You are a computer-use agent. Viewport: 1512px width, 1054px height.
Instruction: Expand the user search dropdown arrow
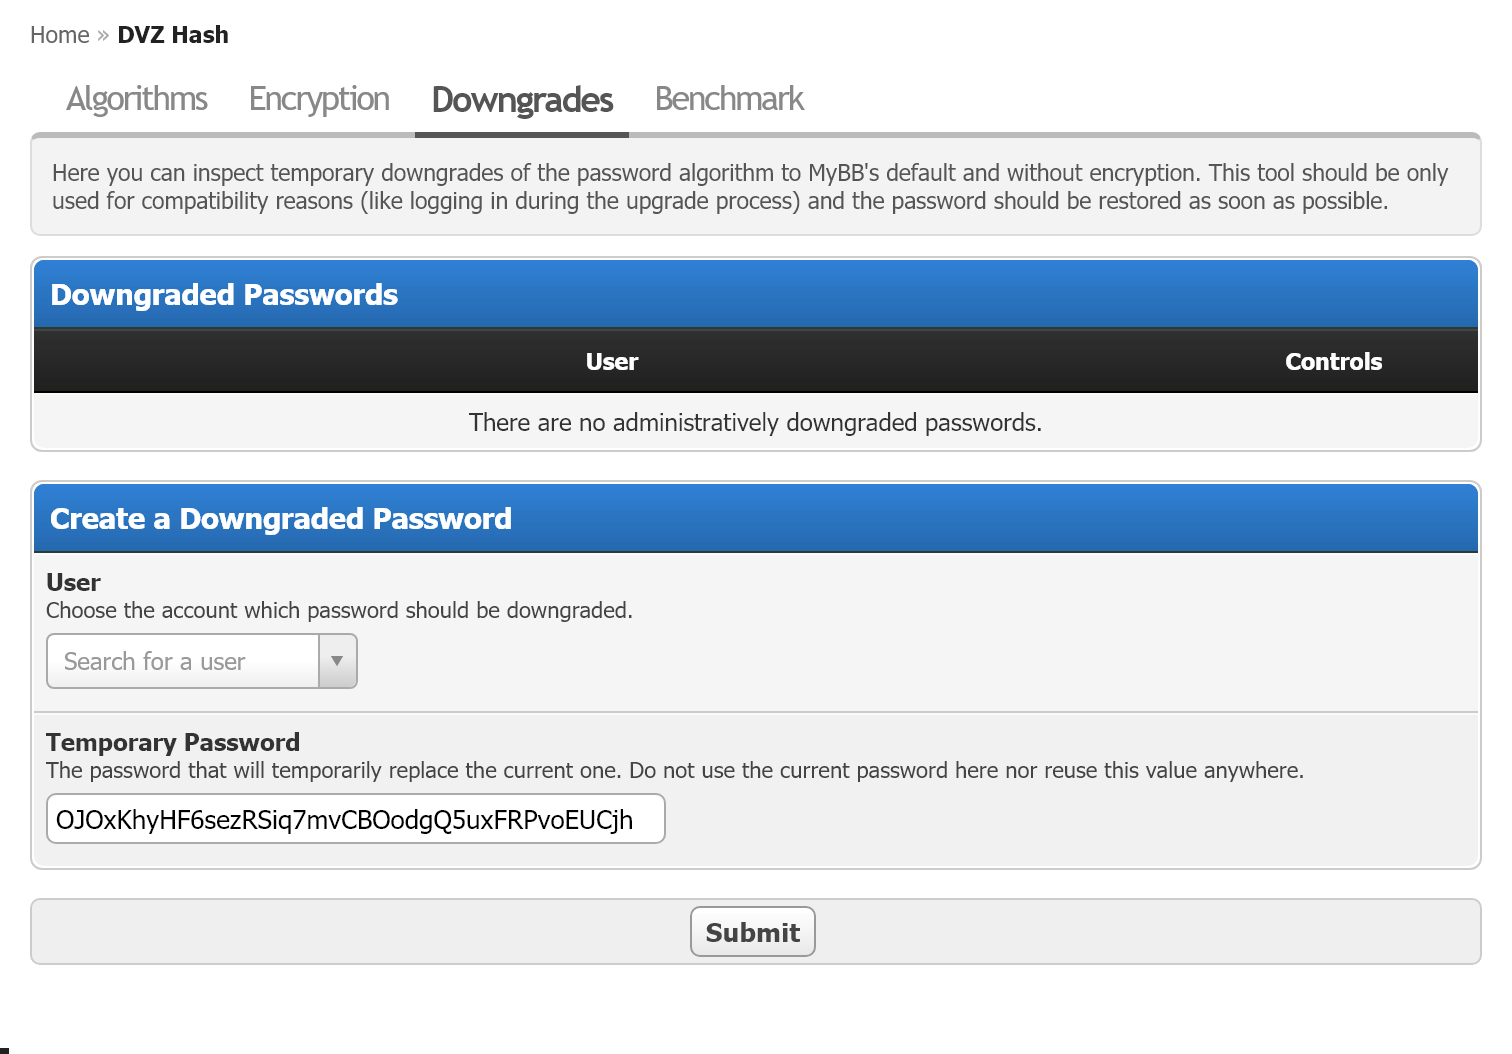(338, 661)
